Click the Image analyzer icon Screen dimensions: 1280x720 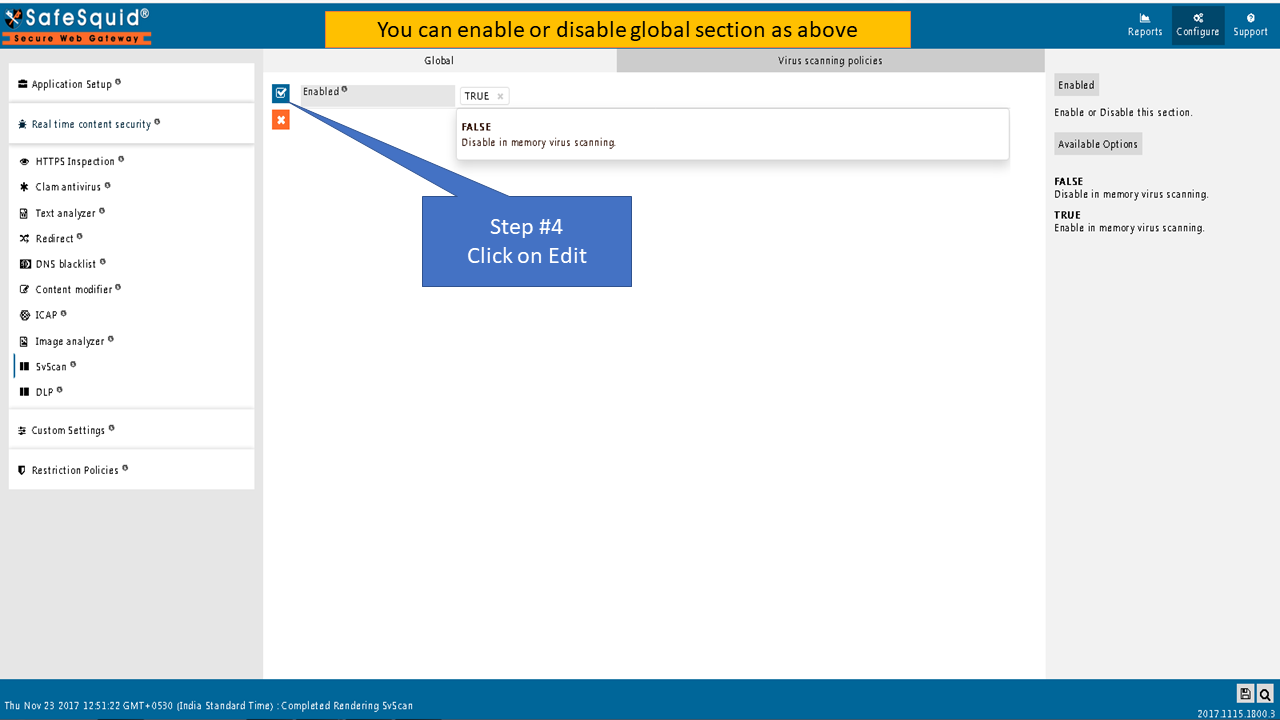click(x=25, y=341)
